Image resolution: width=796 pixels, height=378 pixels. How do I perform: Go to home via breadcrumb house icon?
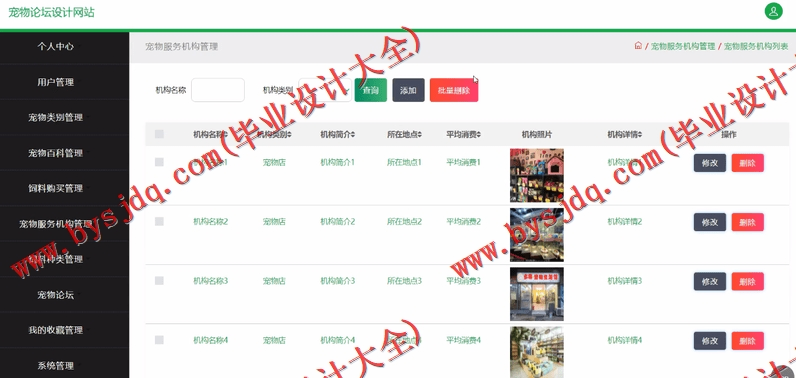638,46
